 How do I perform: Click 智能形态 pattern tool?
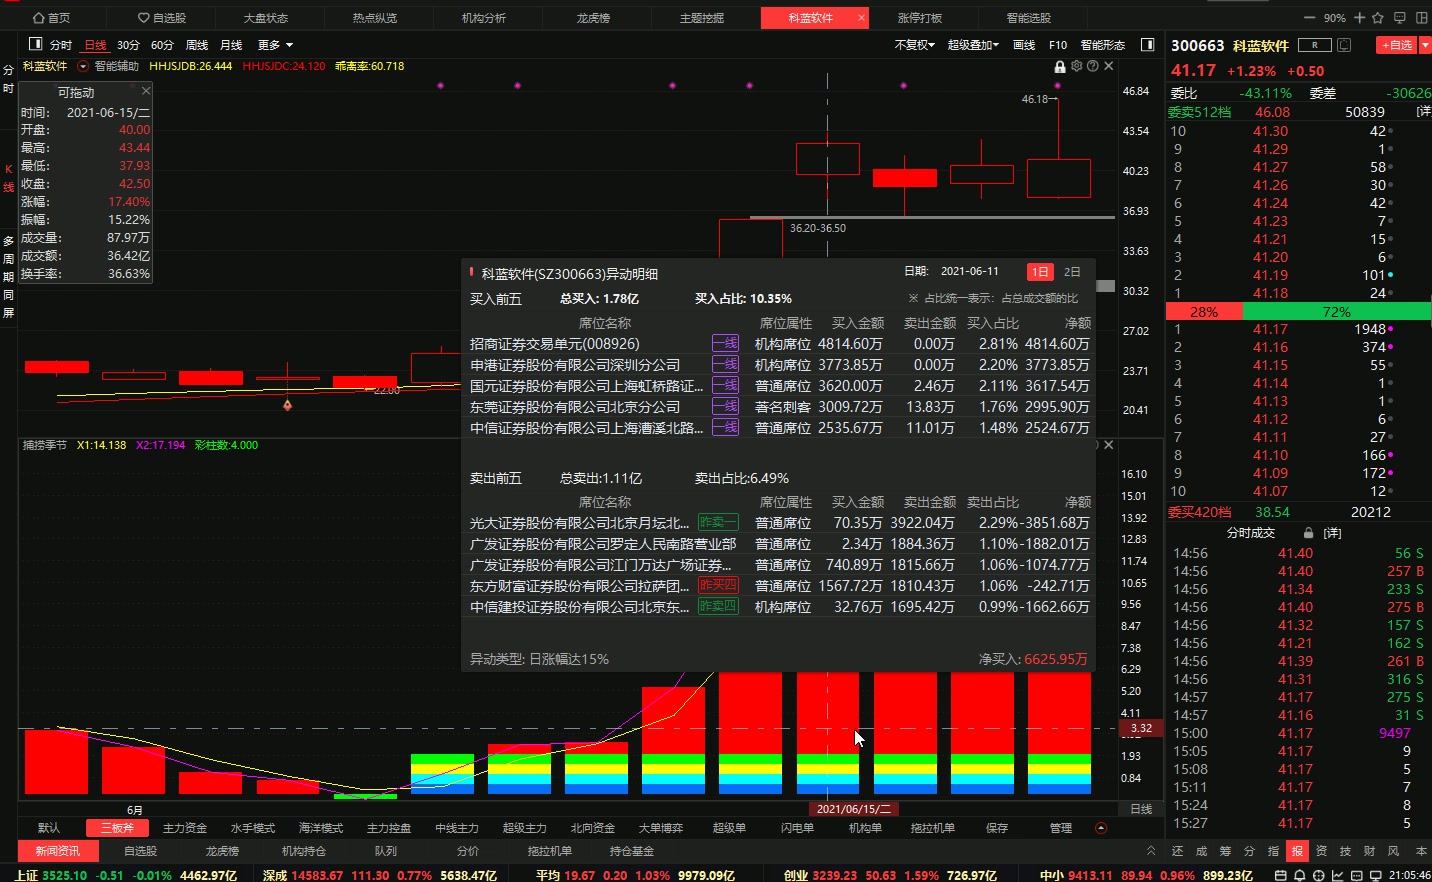click(x=1103, y=45)
